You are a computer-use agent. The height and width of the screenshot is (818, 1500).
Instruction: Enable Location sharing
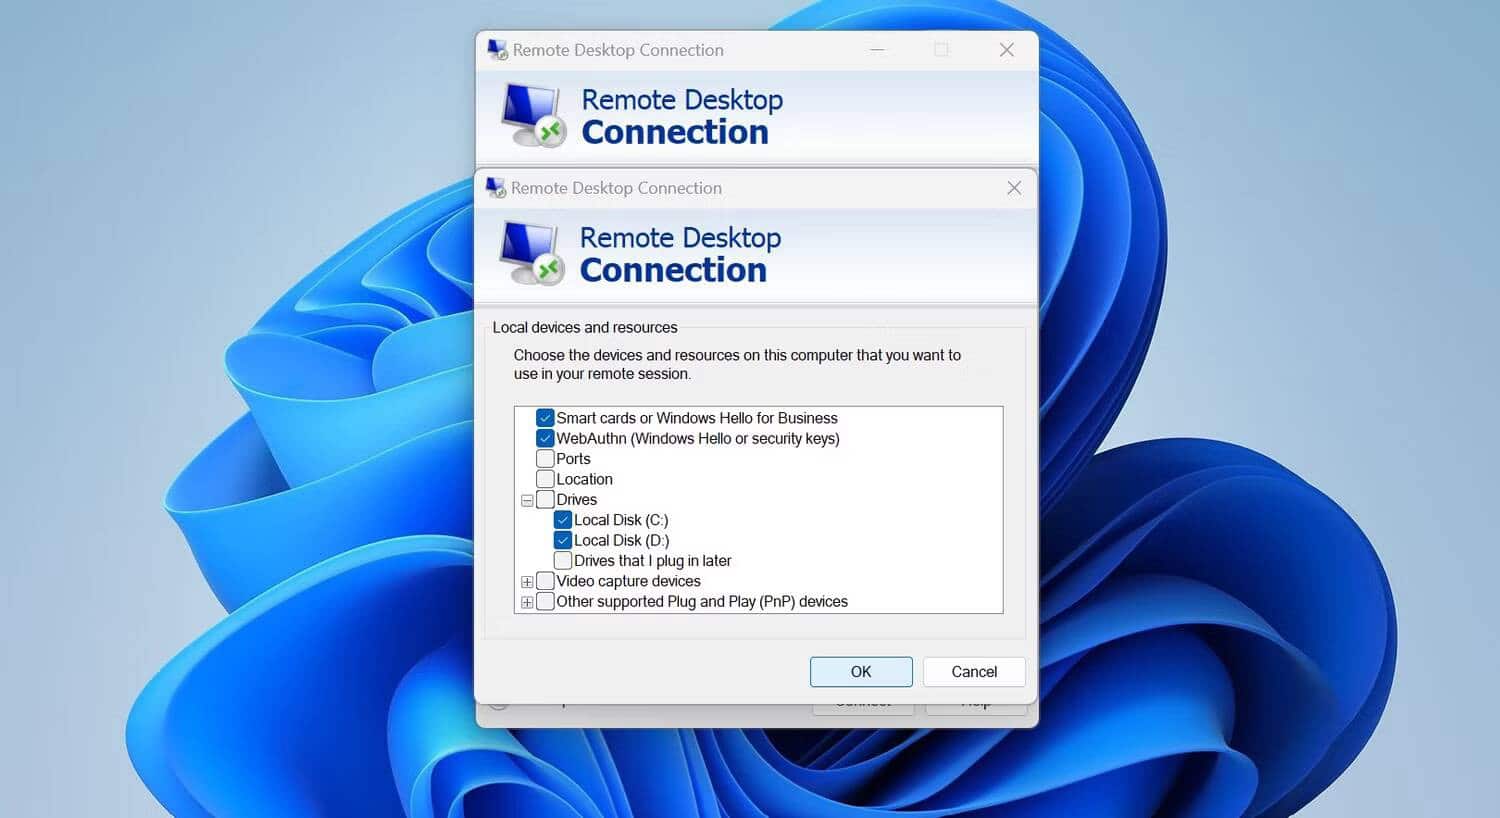coord(545,479)
